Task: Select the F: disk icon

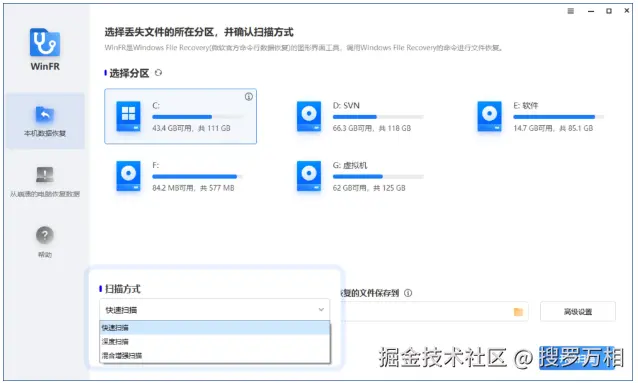Action: (129, 176)
